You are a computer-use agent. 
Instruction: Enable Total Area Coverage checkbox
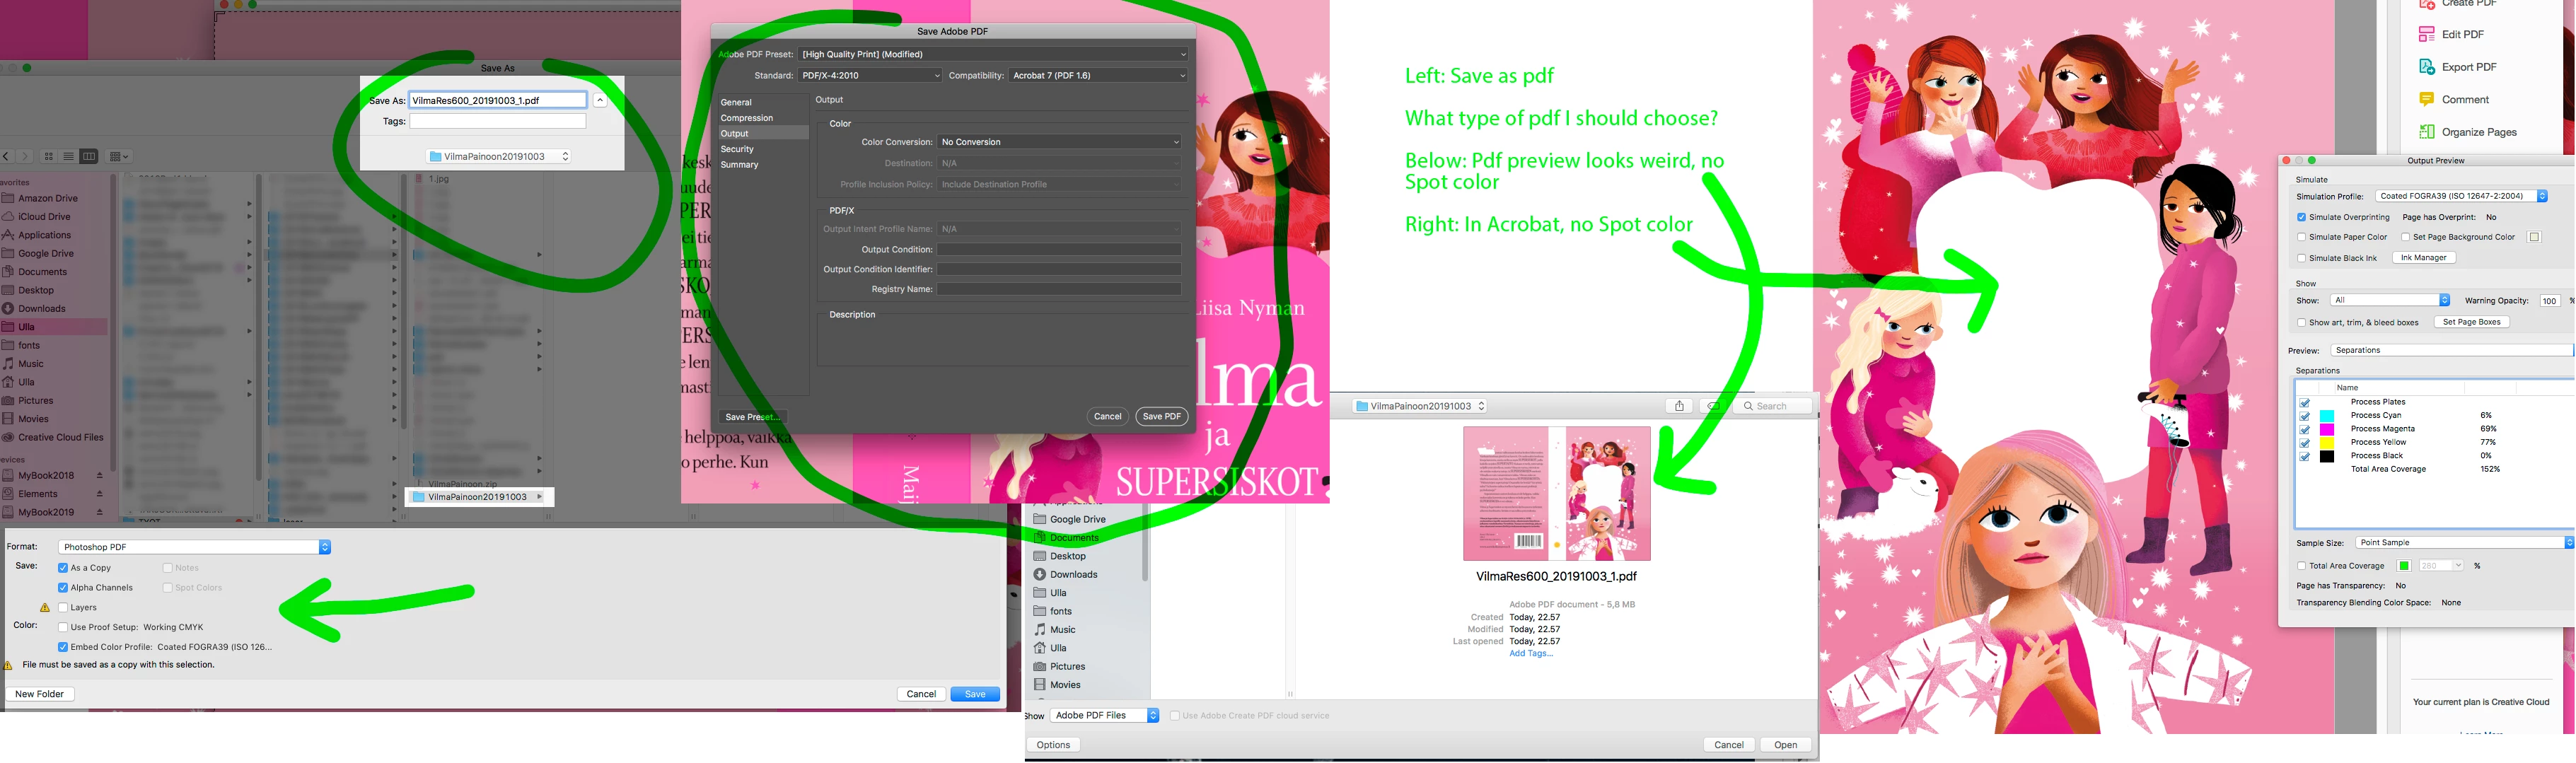(x=2301, y=566)
